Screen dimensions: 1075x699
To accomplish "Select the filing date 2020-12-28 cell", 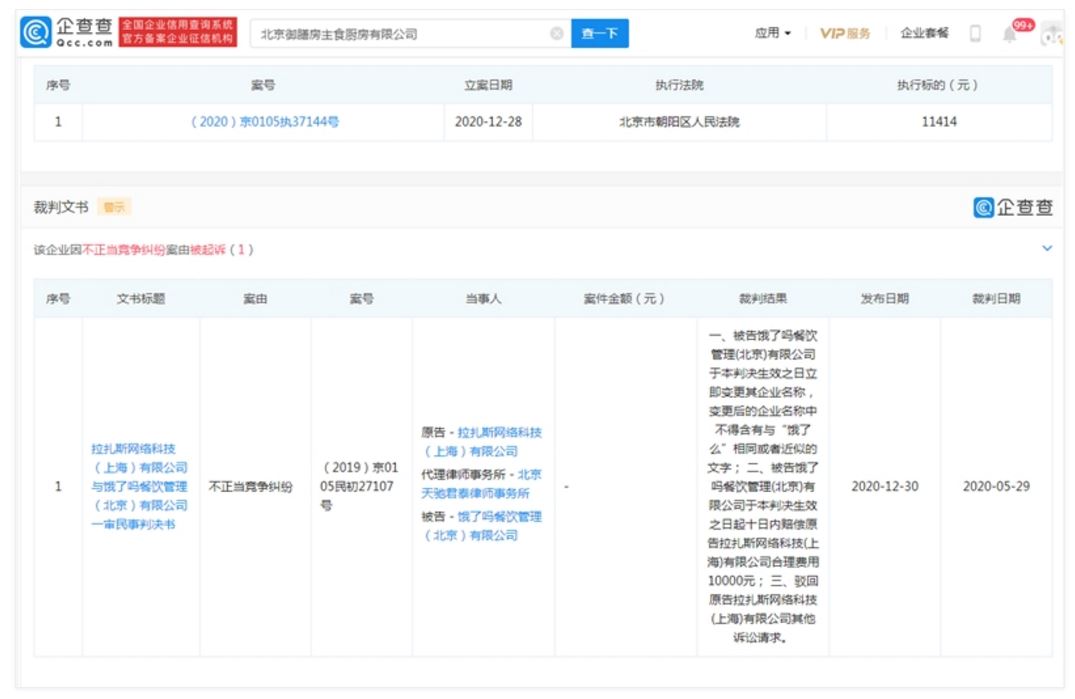I will (x=488, y=121).
